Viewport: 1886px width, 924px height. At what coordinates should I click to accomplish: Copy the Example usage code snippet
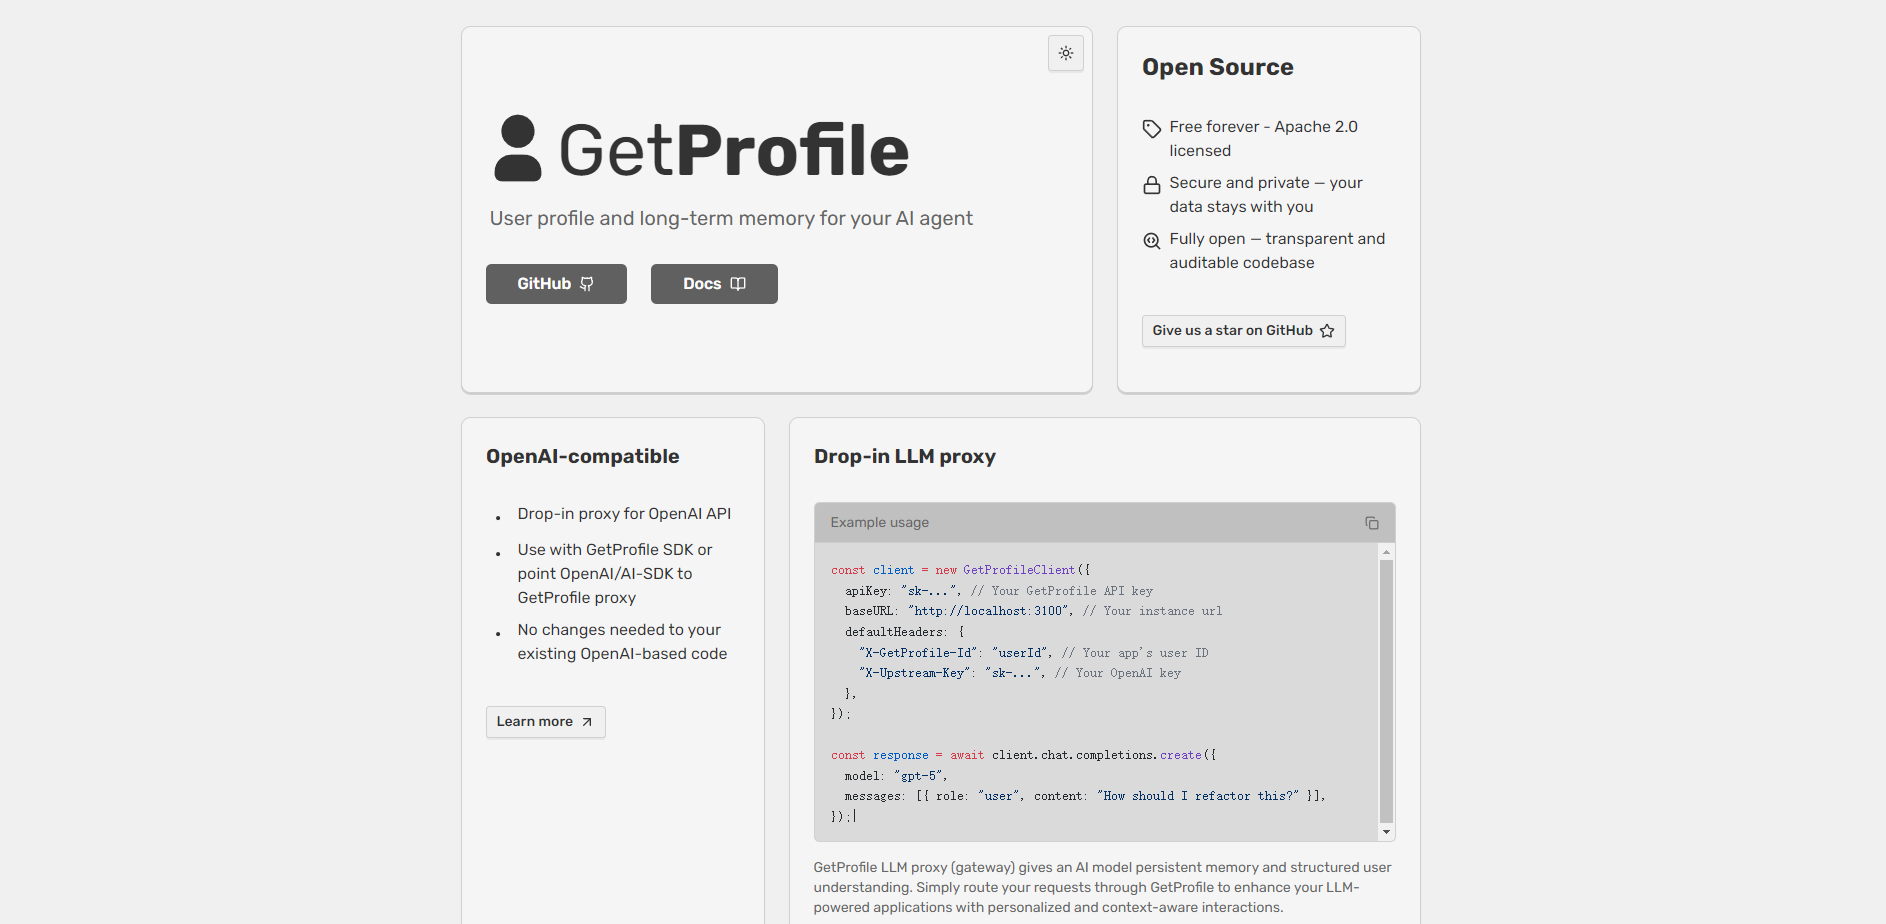pos(1371,522)
